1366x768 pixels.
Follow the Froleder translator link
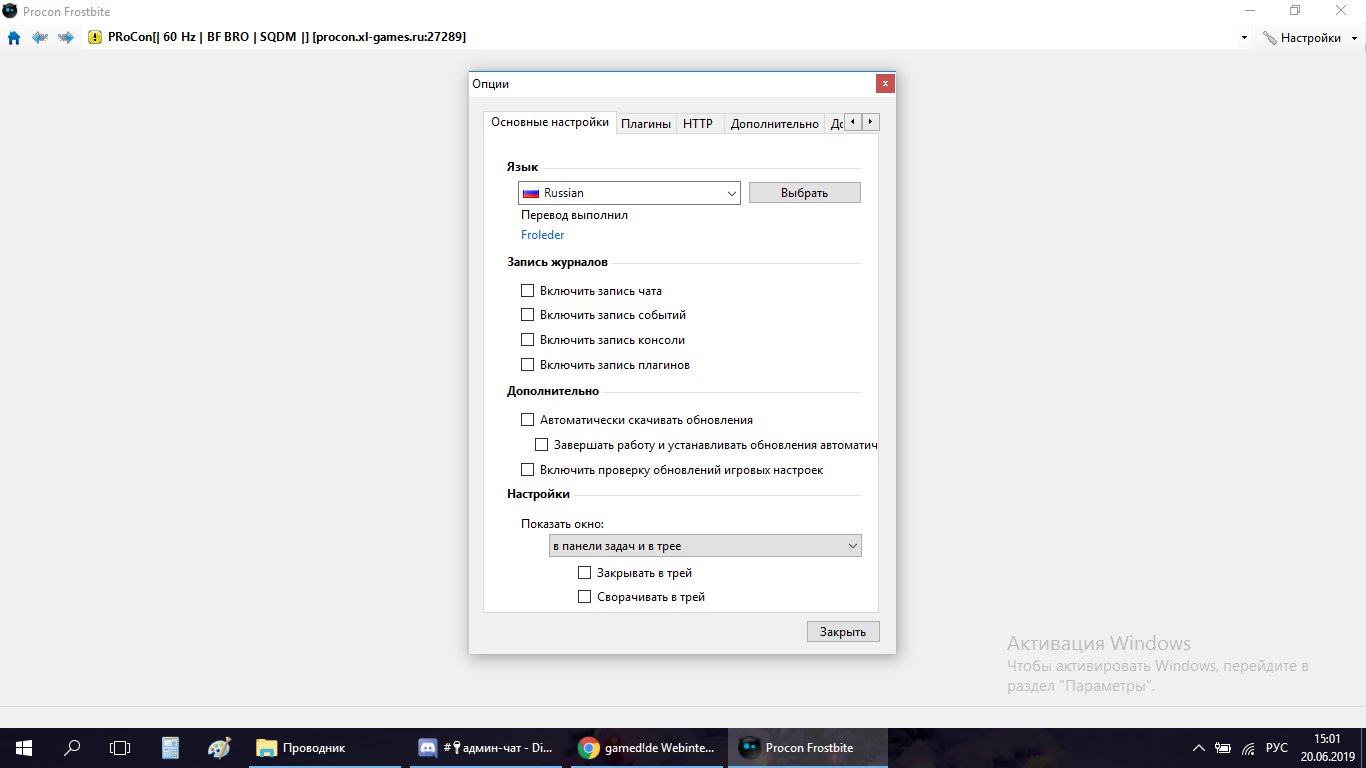click(543, 235)
